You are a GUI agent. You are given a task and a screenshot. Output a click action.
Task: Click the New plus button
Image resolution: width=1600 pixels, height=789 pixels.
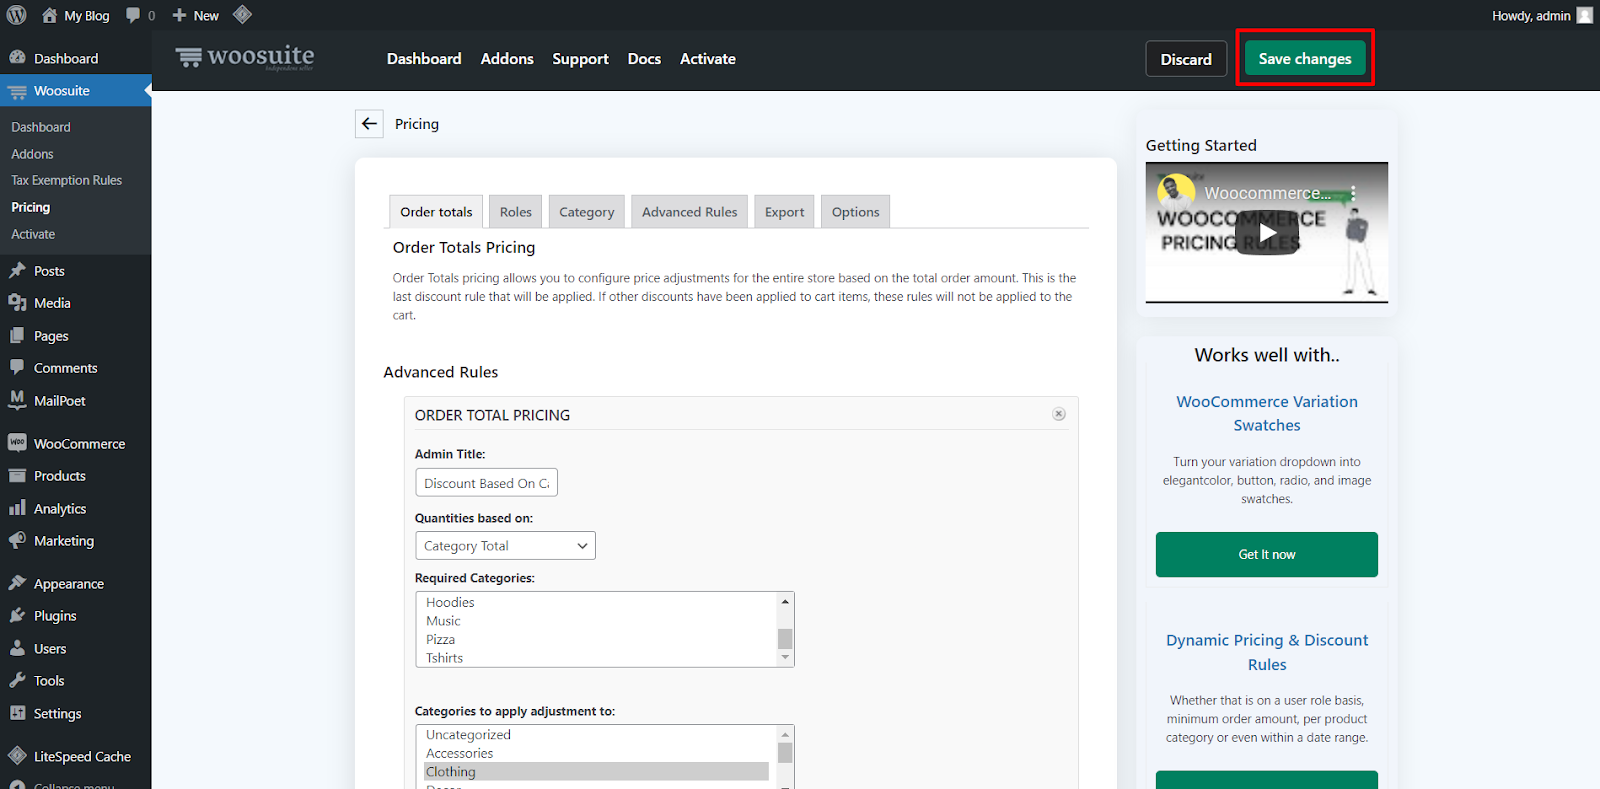click(x=195, y=15)
